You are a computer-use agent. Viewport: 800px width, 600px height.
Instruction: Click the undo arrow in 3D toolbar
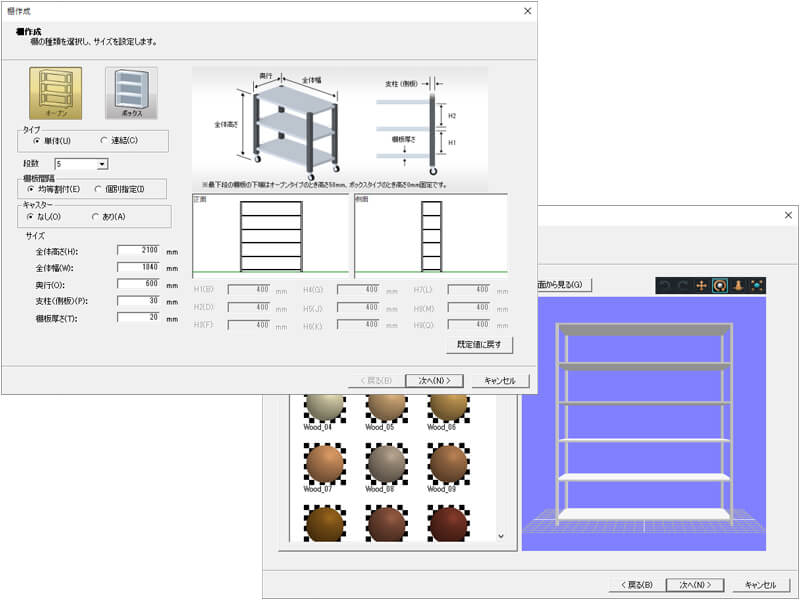(x=665, y=285)
